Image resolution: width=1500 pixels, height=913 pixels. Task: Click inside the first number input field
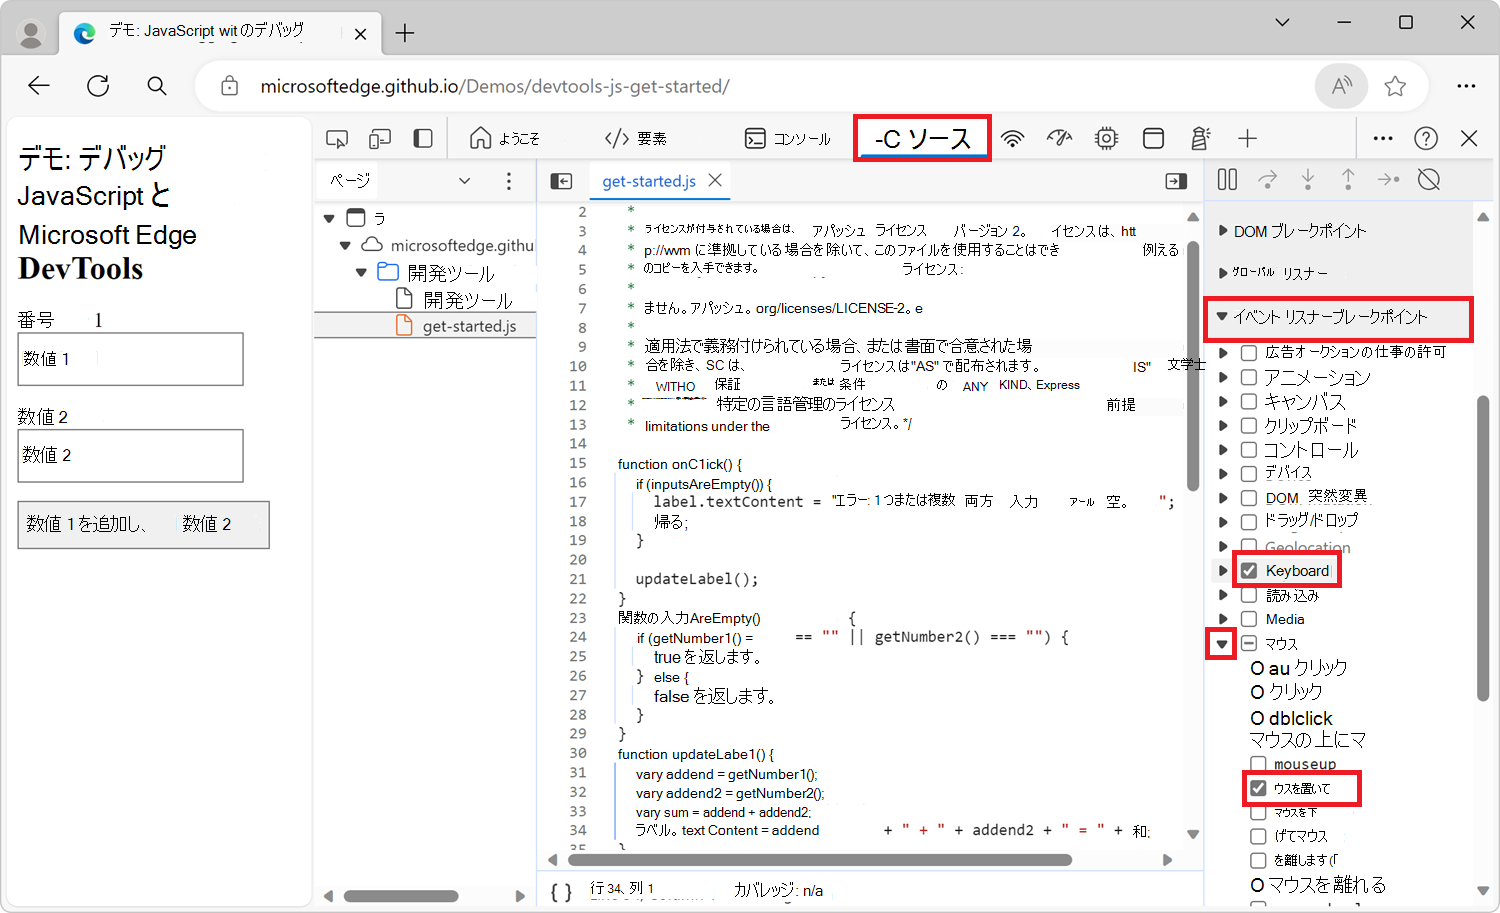(130, 359)
